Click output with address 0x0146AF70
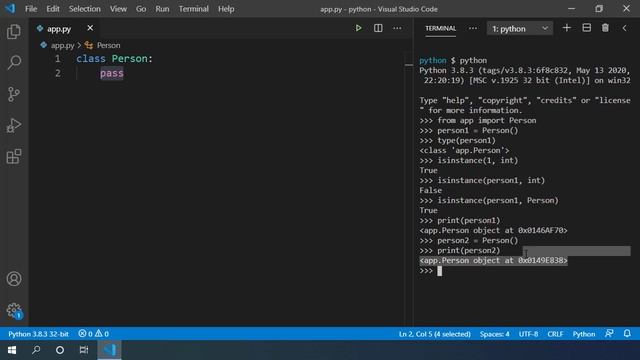 pyautogui.click(x=493, y=231)
